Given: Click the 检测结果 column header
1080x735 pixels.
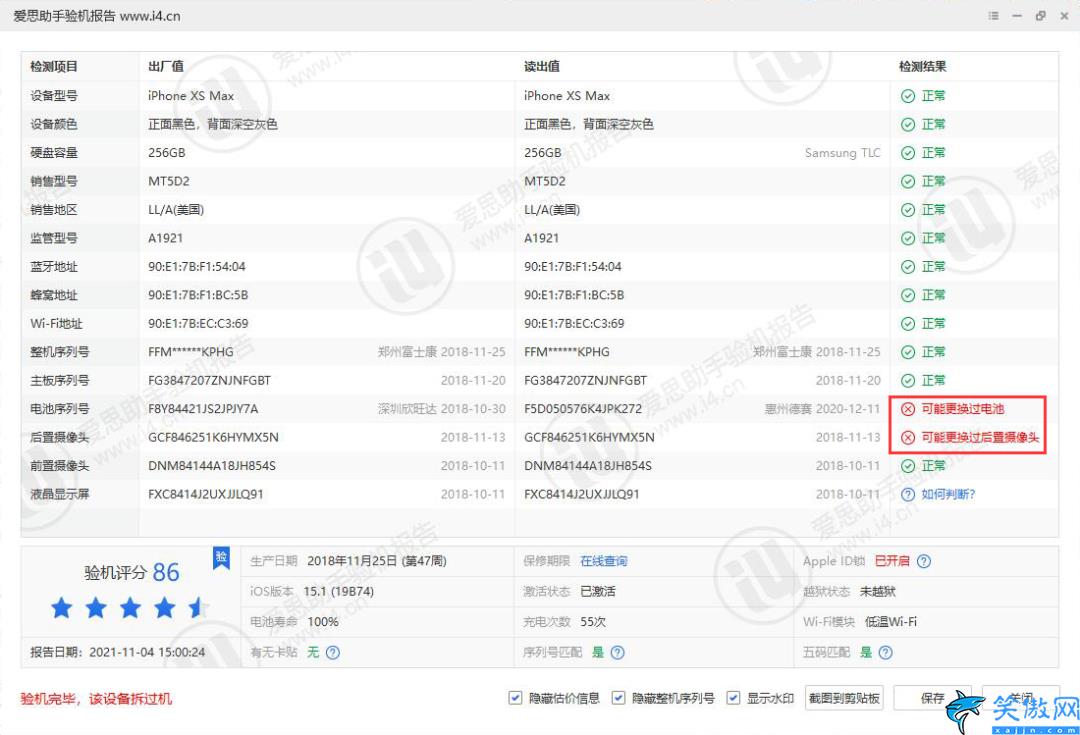Looking at the screenshot, I should click(x=923, y=67).
